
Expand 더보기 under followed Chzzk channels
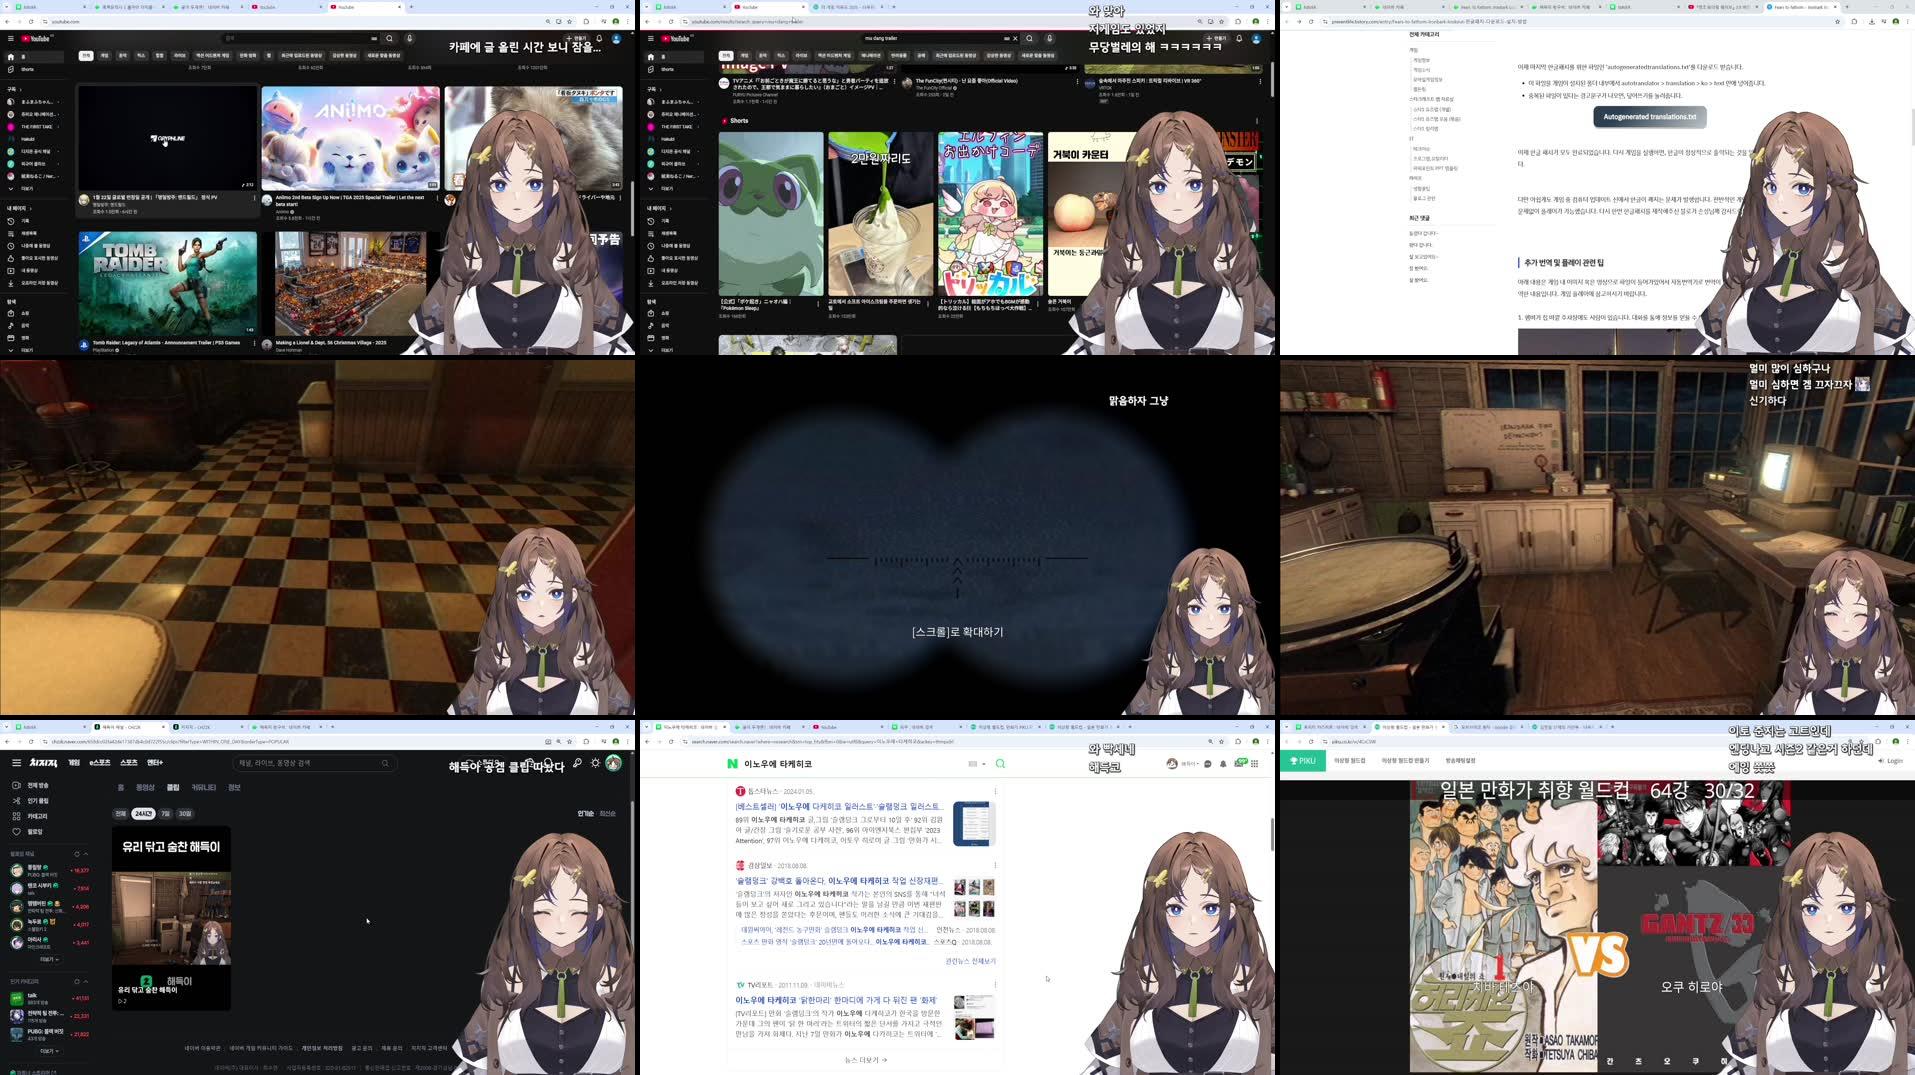coord(48,959)
